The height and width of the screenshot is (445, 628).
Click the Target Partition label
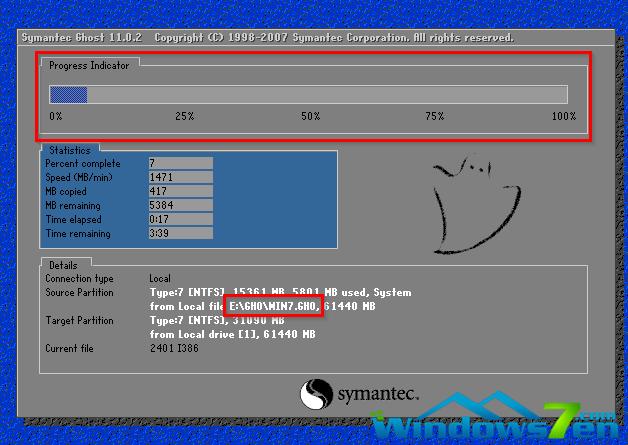coord(79,320)
